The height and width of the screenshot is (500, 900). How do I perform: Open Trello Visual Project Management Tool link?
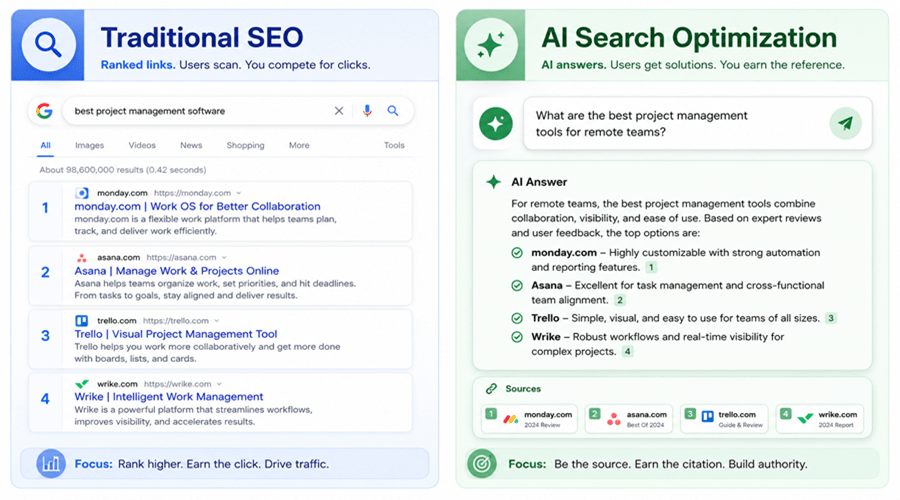coord(176,334)
